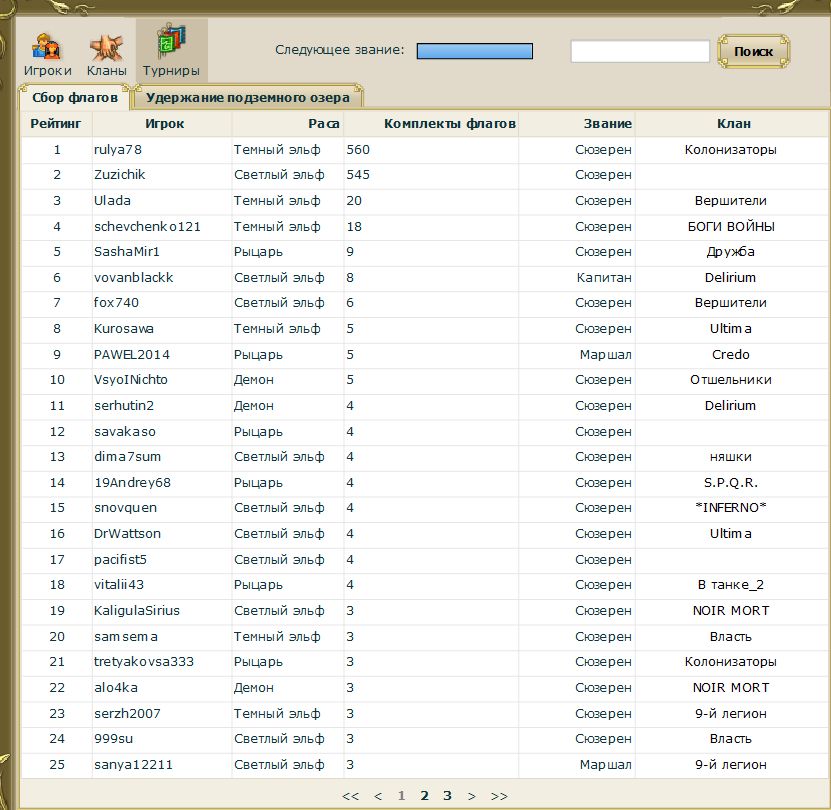
Task: Go to next page with > arrow
Action: [472, 796]
